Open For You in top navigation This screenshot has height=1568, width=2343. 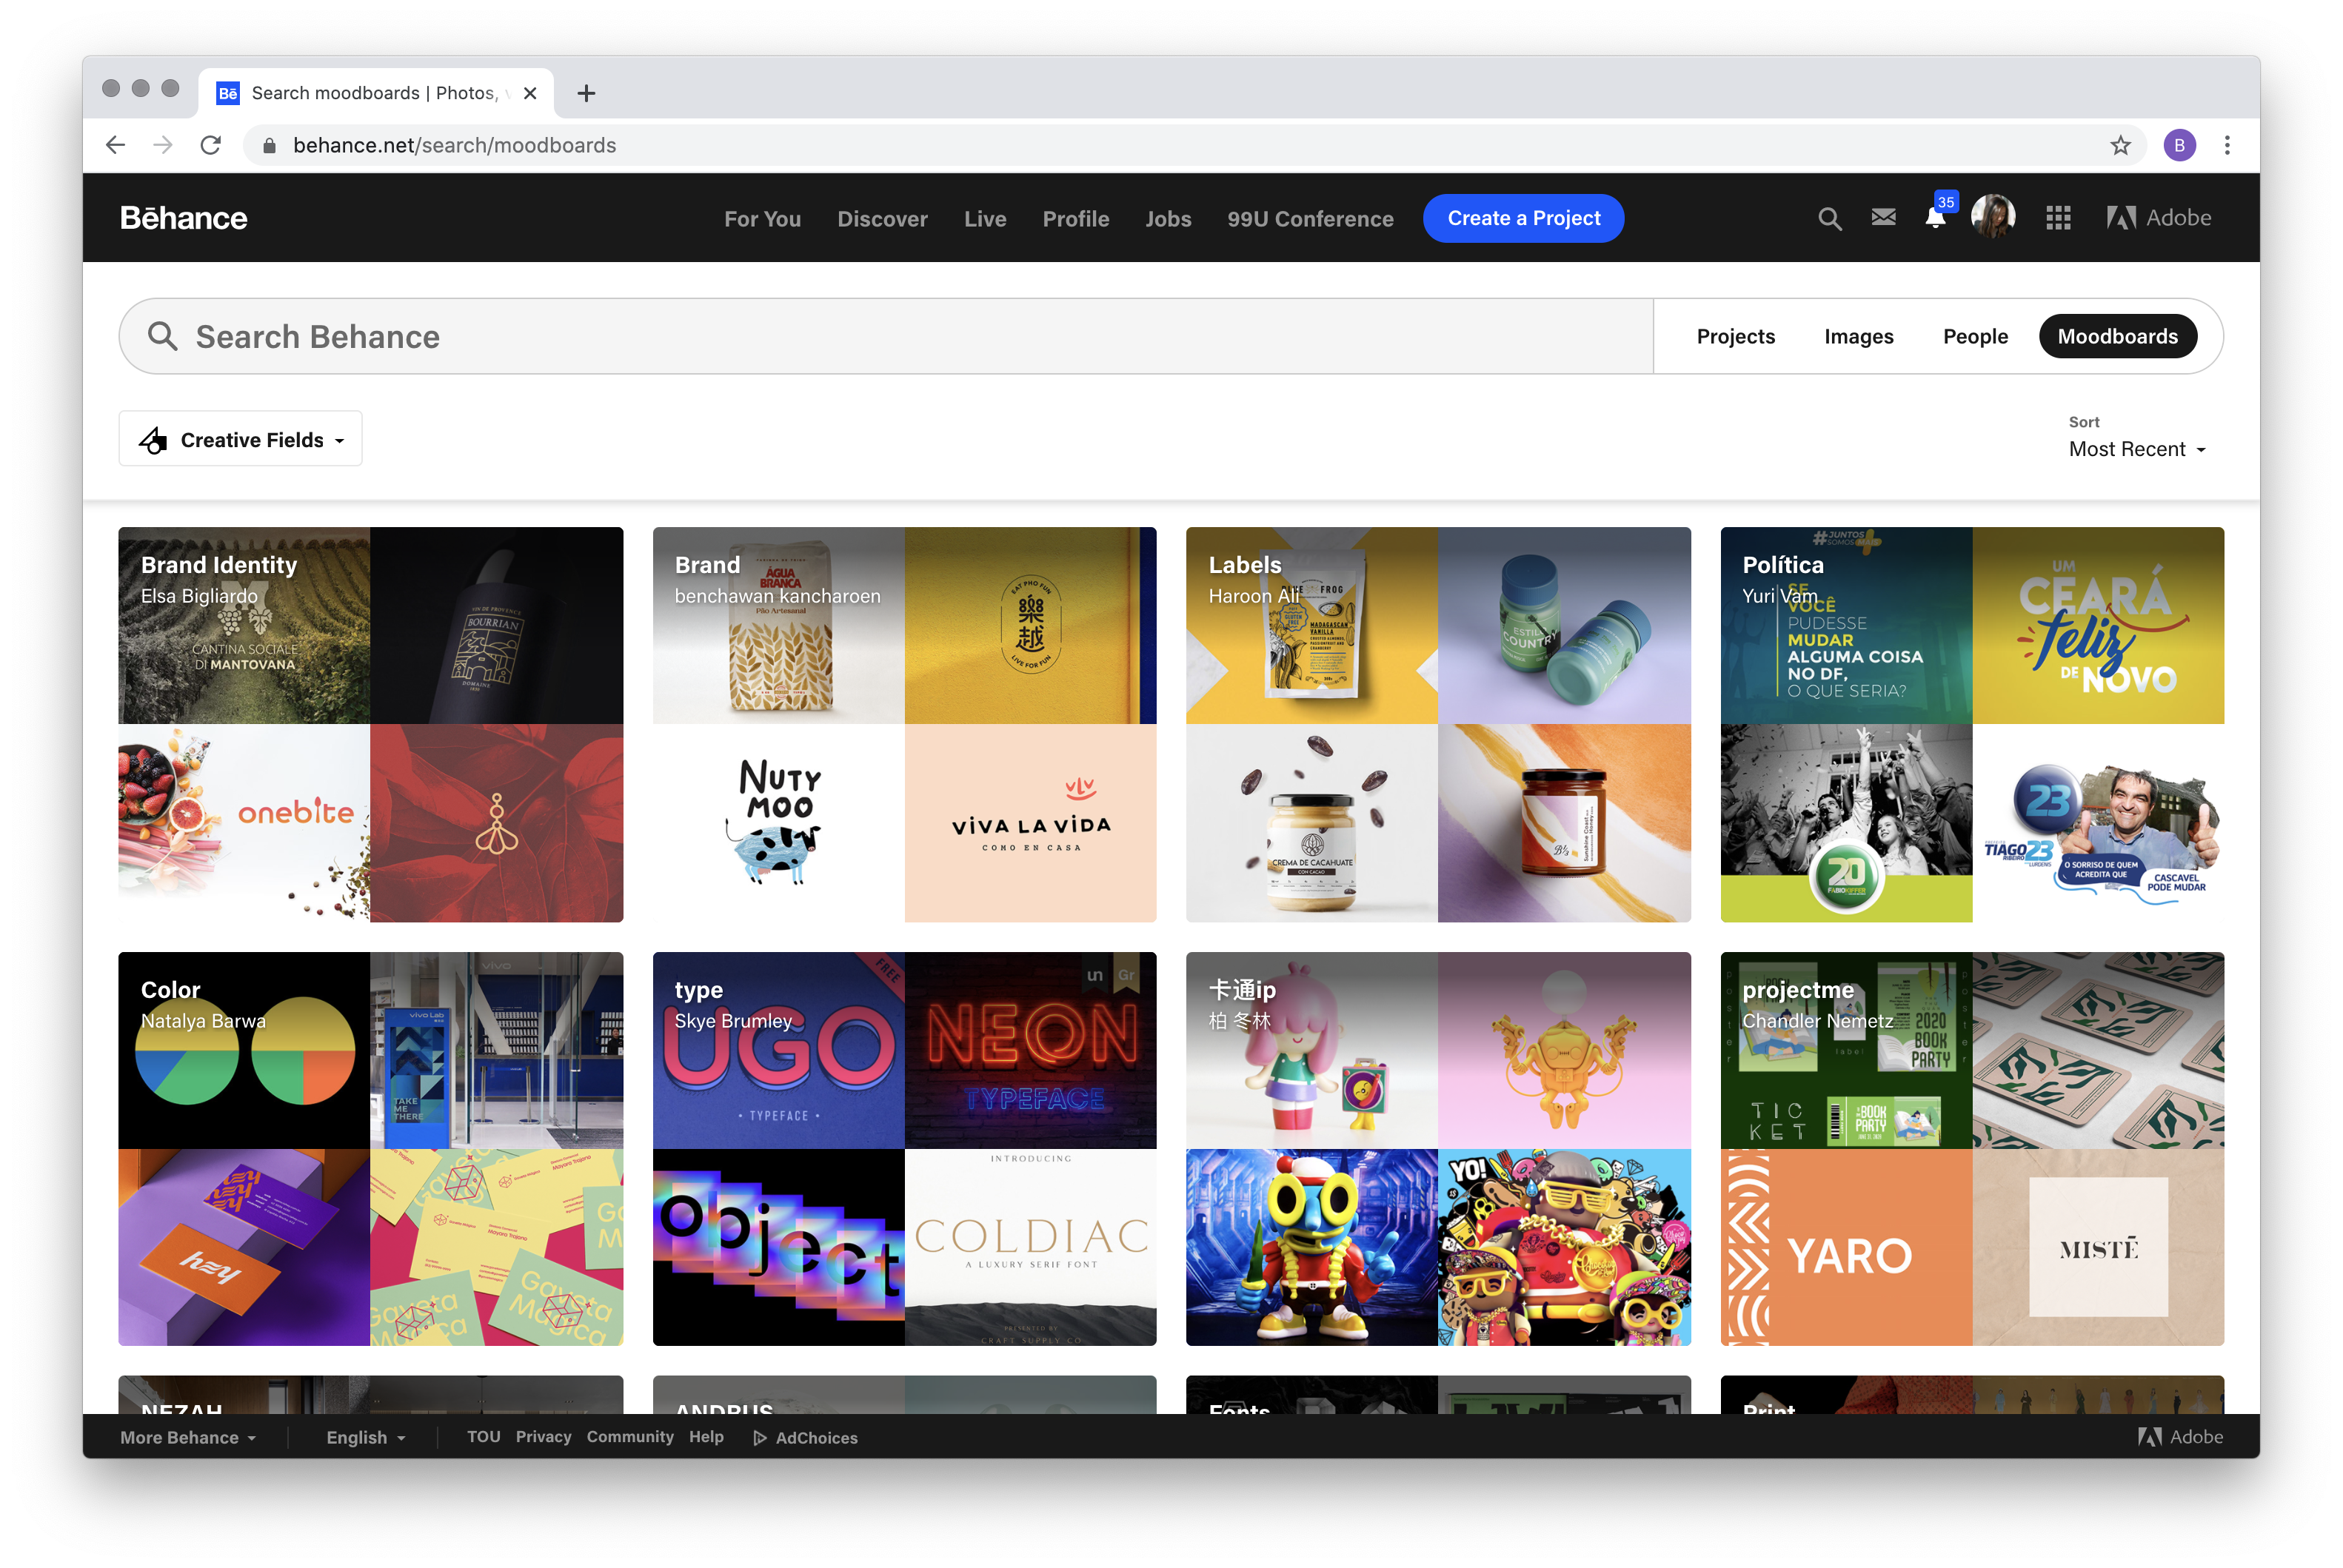[762, 218]
